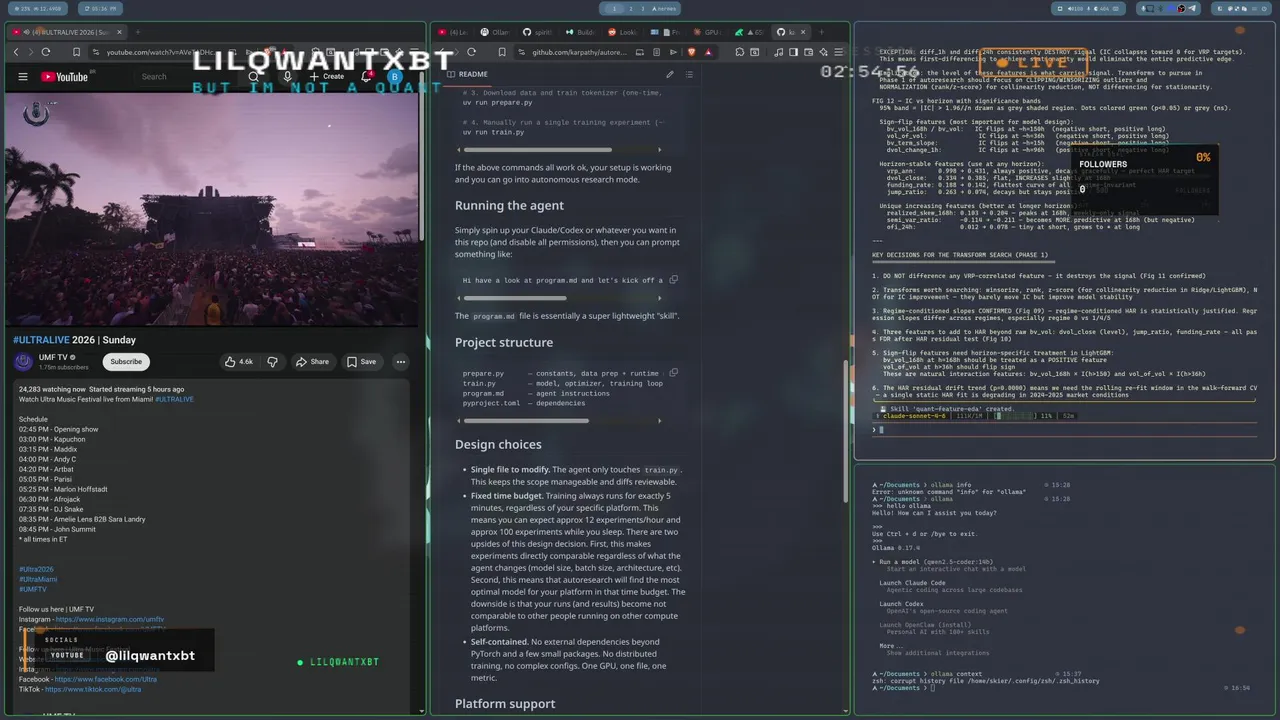Share the ULTRALIVE video
1280x720 pixels.
click(x=313, y=361)
